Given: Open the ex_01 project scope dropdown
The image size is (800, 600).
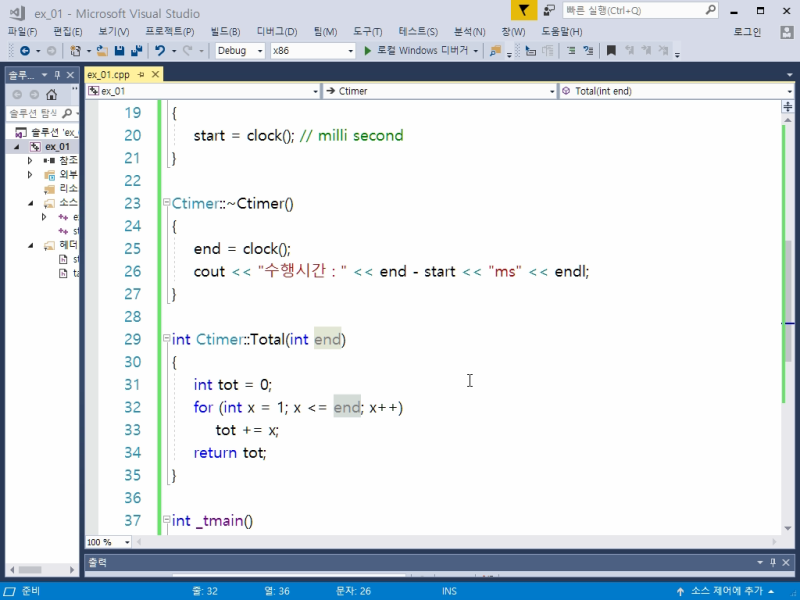Looking at the screenshot, I should pos(315,91).
